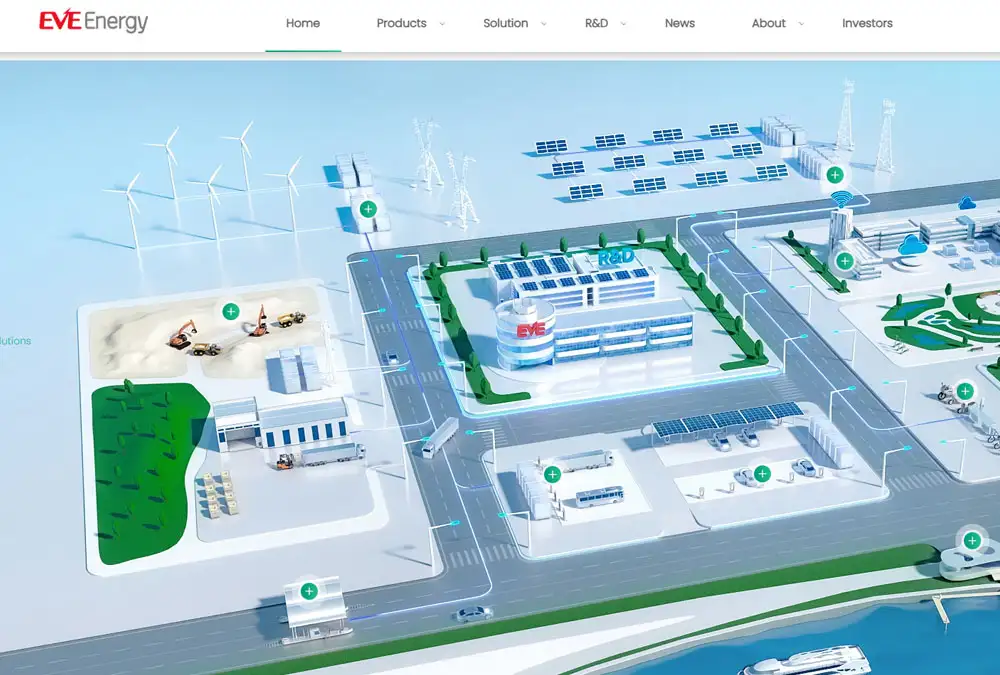Expand the R&D dropdown chevron
Image resolution: width=1000 pixels, height=675 pixels.
[x=624, y=24]
